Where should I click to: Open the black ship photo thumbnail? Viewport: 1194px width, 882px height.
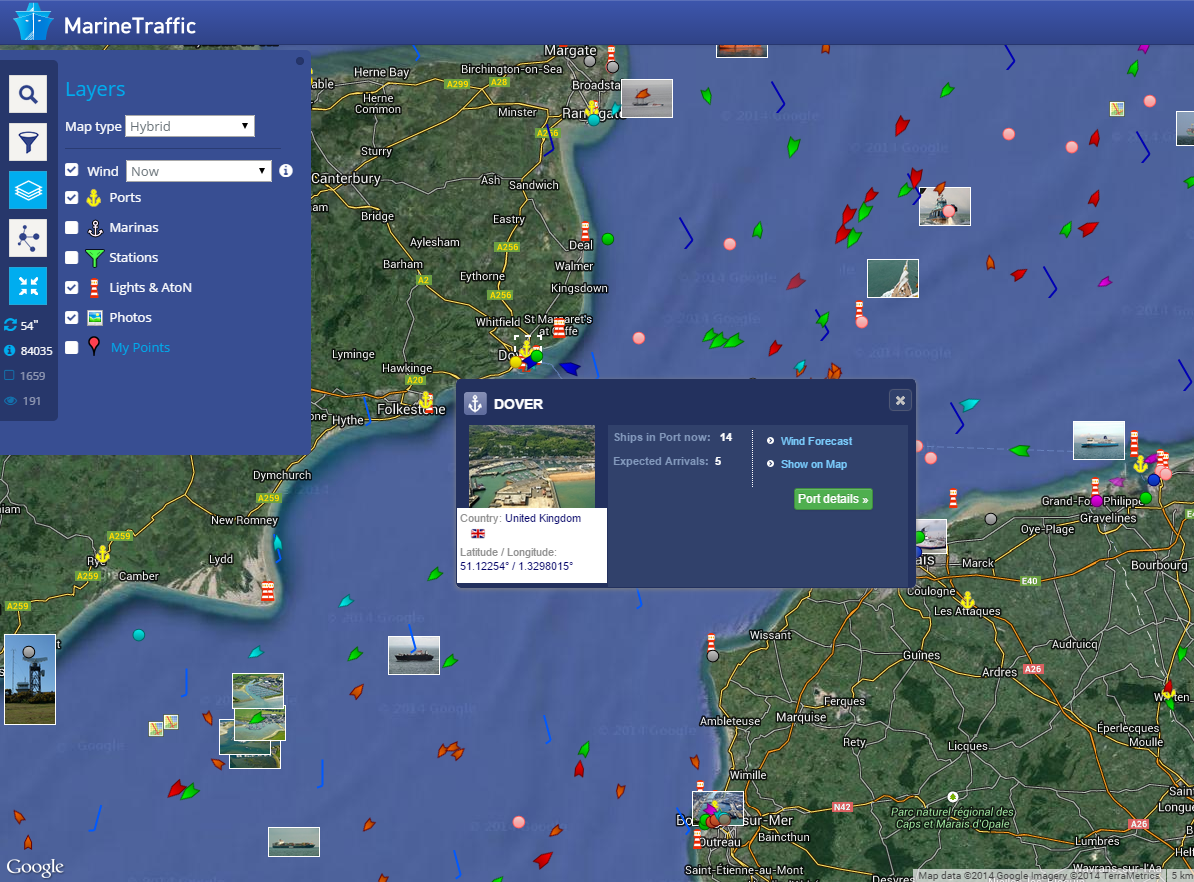click(413, 655)
